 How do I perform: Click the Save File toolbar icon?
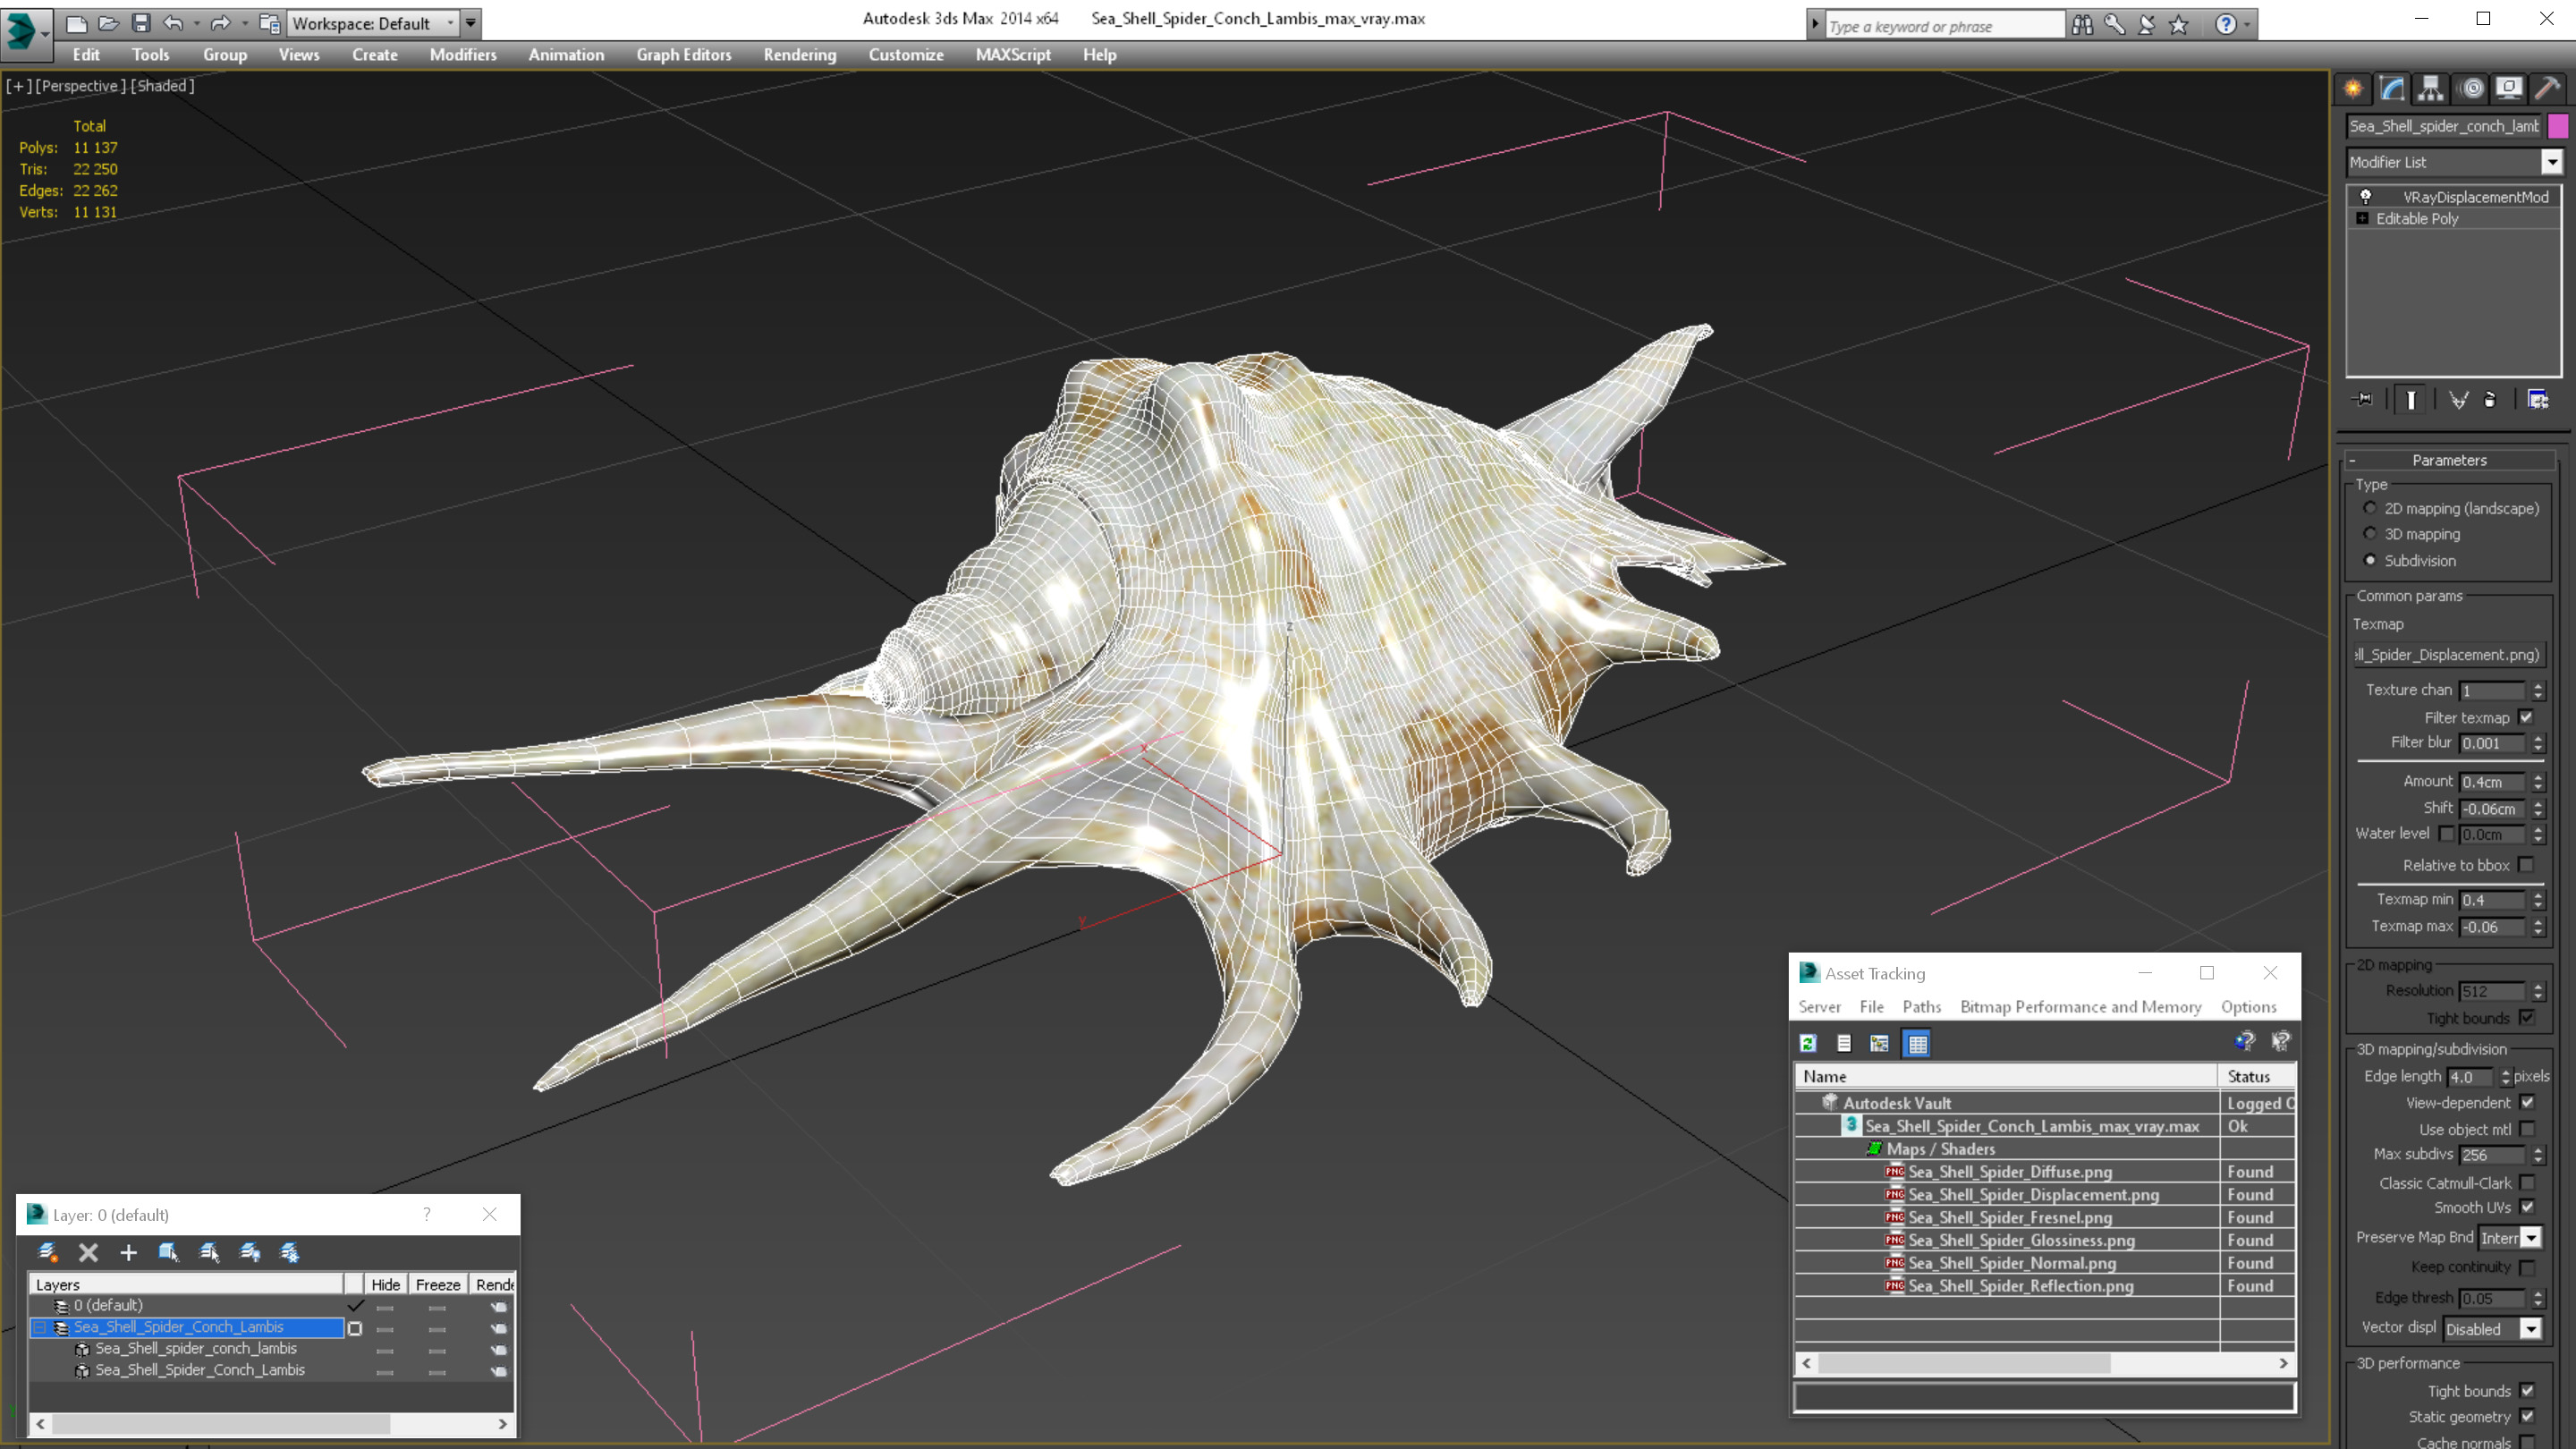pos(141,23)
